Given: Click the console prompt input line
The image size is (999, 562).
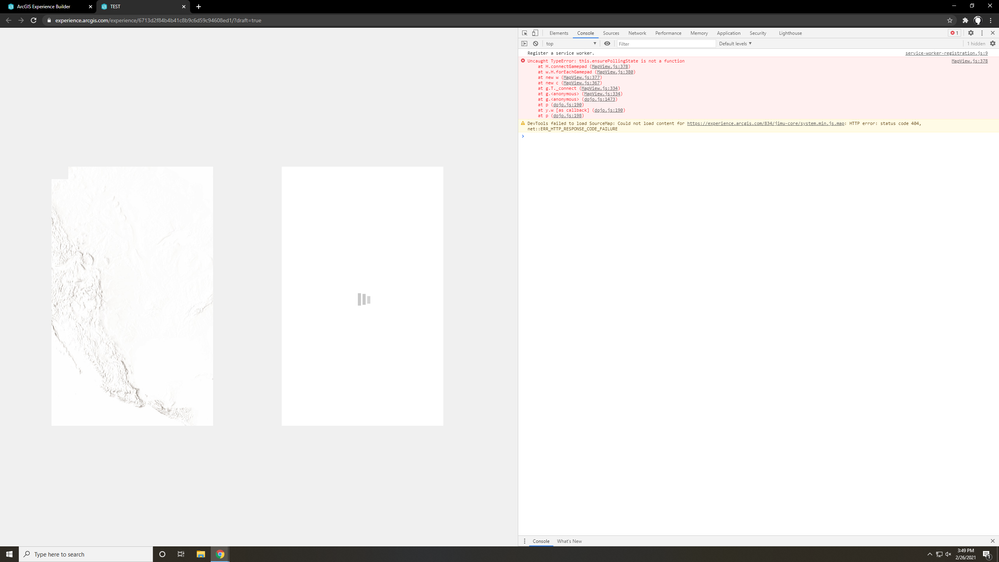Looking at the screenshot, I should click(758, 136).
